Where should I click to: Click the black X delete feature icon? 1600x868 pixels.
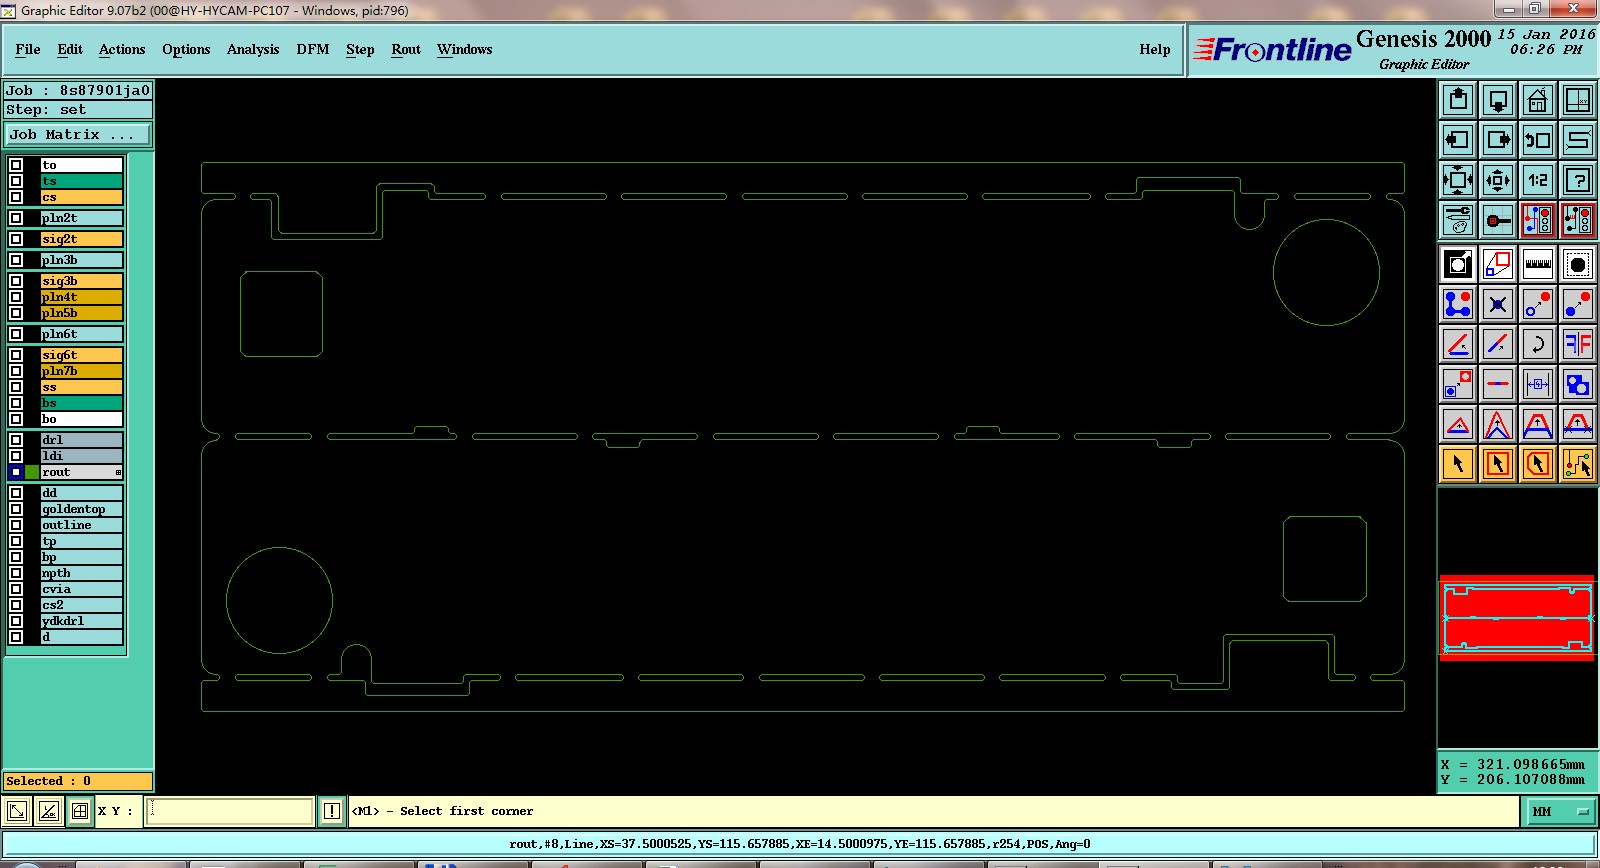coord(1498,304)
